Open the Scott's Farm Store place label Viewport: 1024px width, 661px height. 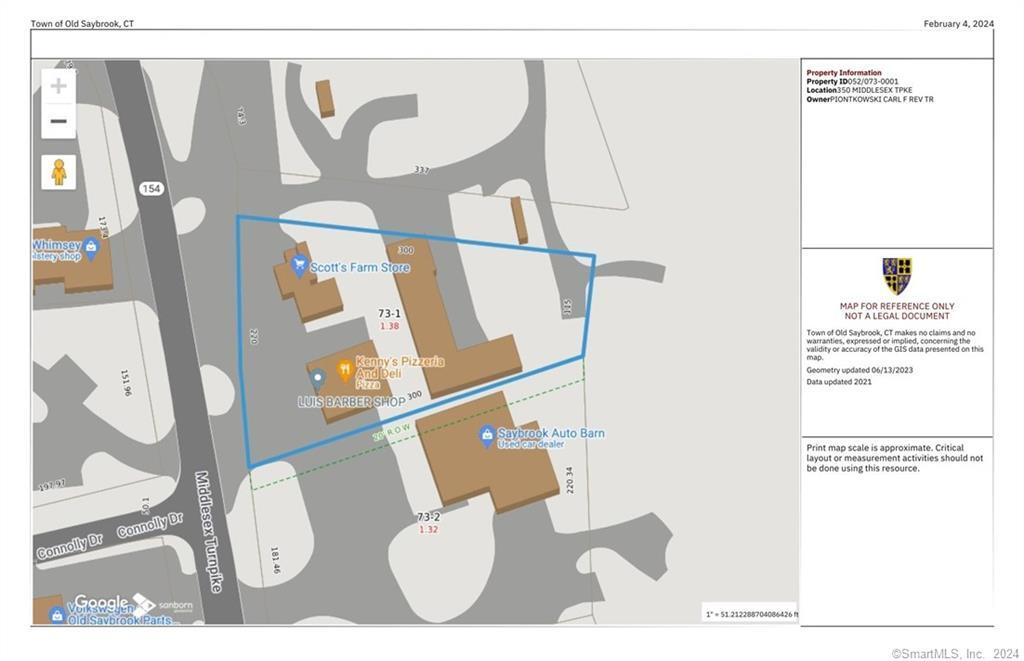pos(360,267)
